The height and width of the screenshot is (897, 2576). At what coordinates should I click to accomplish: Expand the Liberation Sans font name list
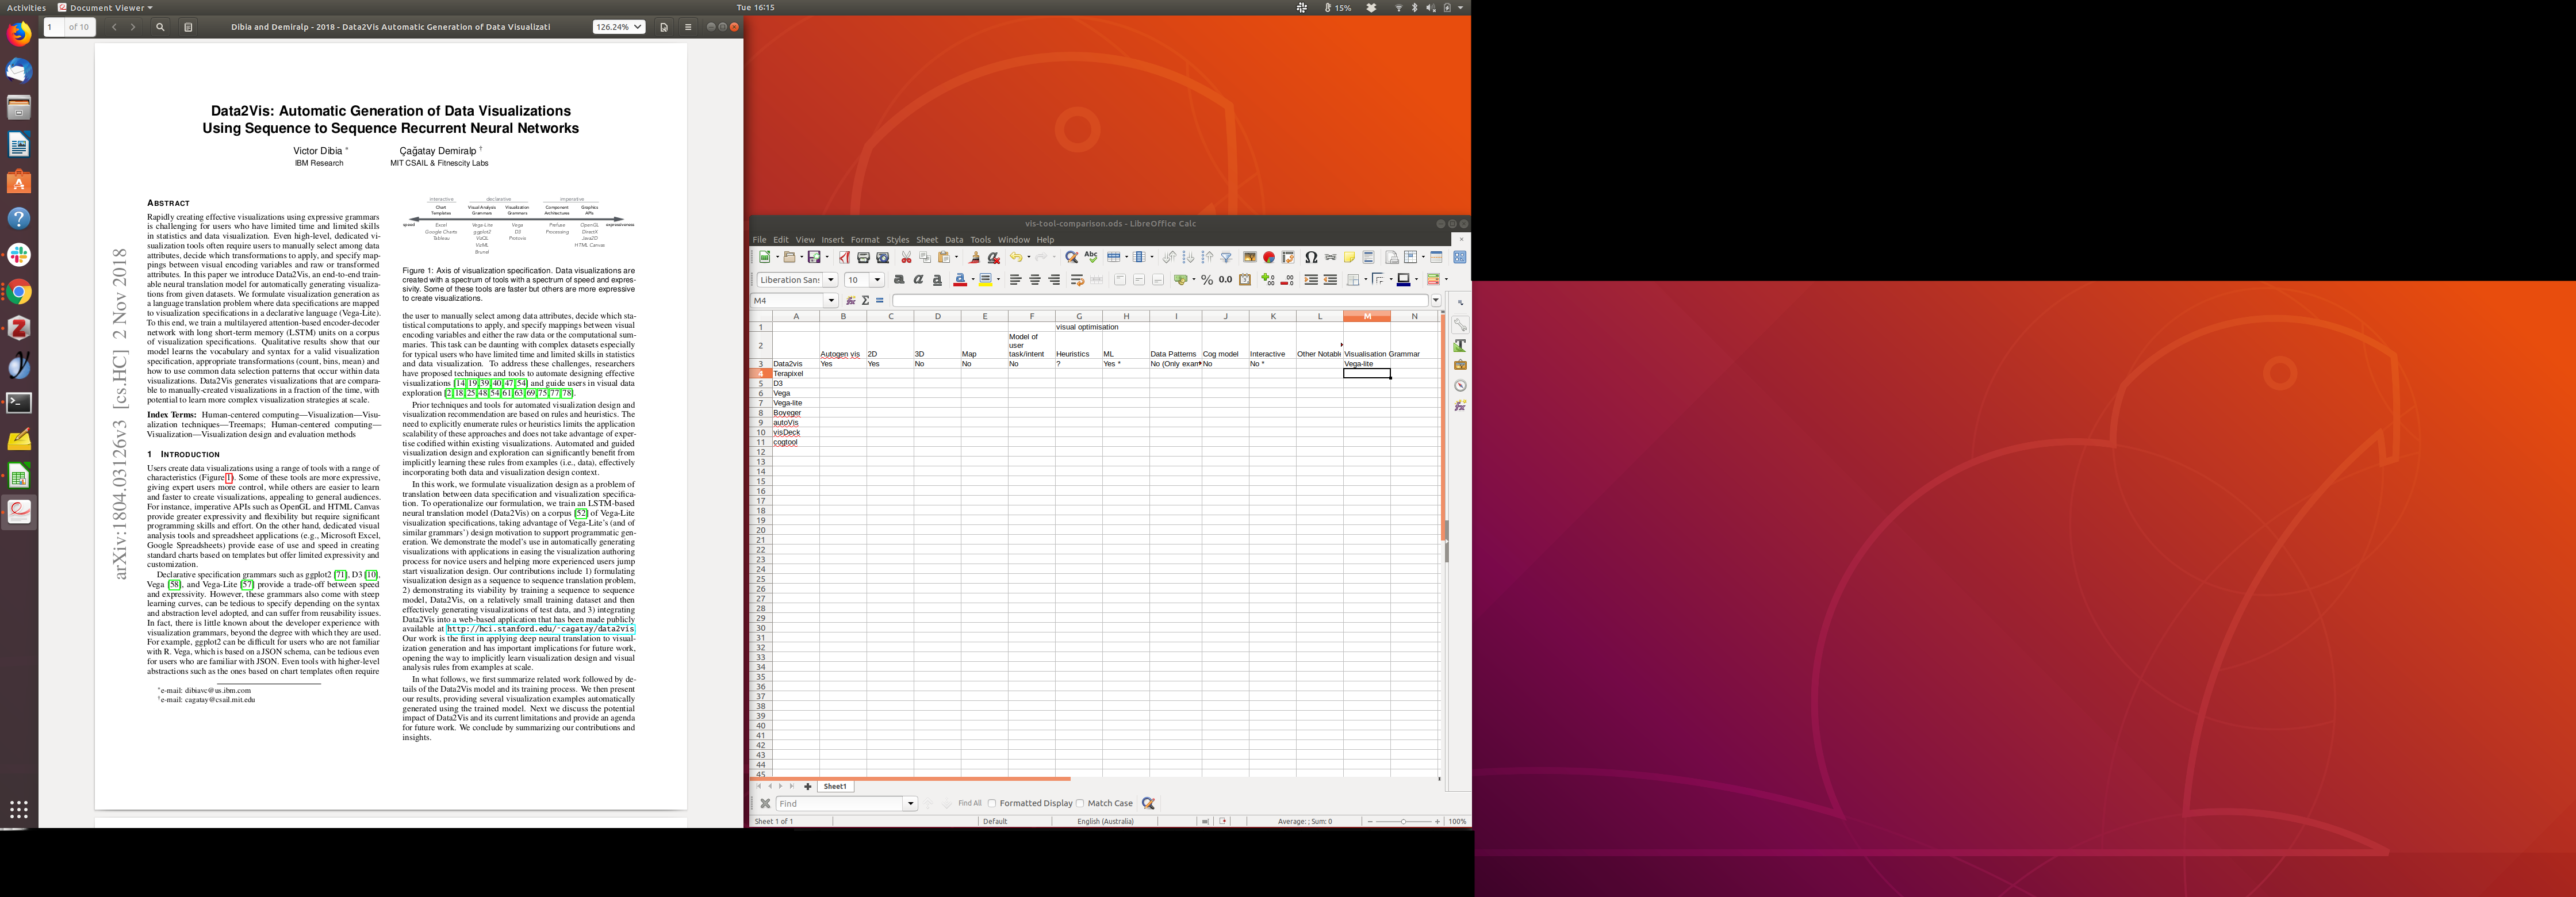[831, 280]
